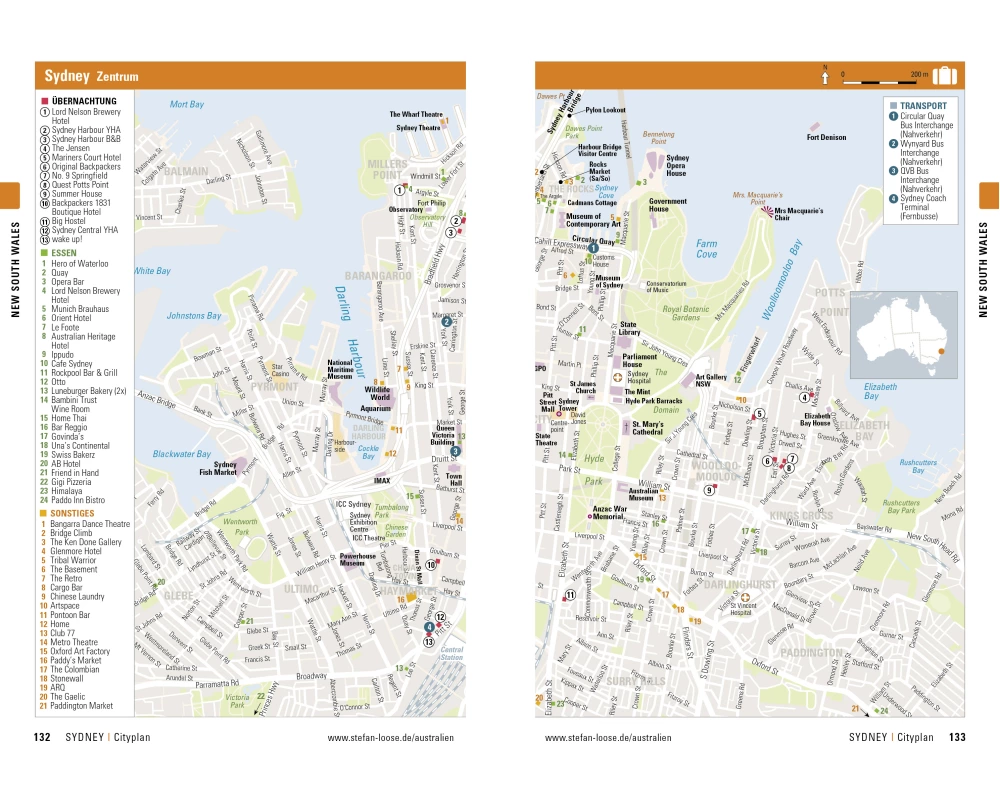Click circled marker 13 near Central Station
The width and height of the screenshot is (1000, 800).
429,642
